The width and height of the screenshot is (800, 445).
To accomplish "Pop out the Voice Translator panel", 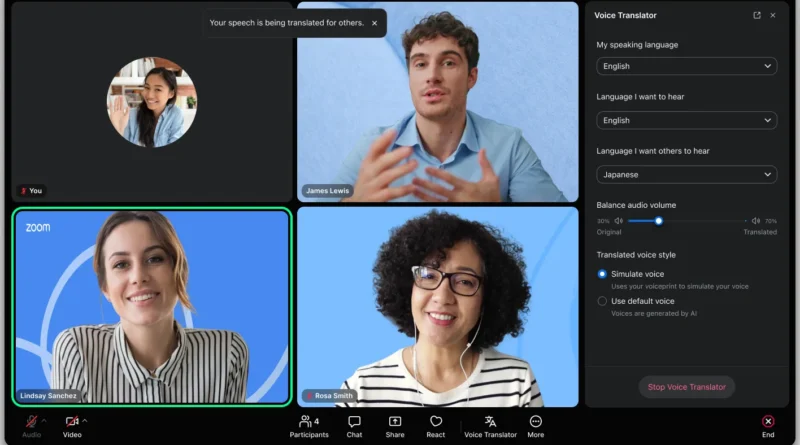I will click(757, 15).
